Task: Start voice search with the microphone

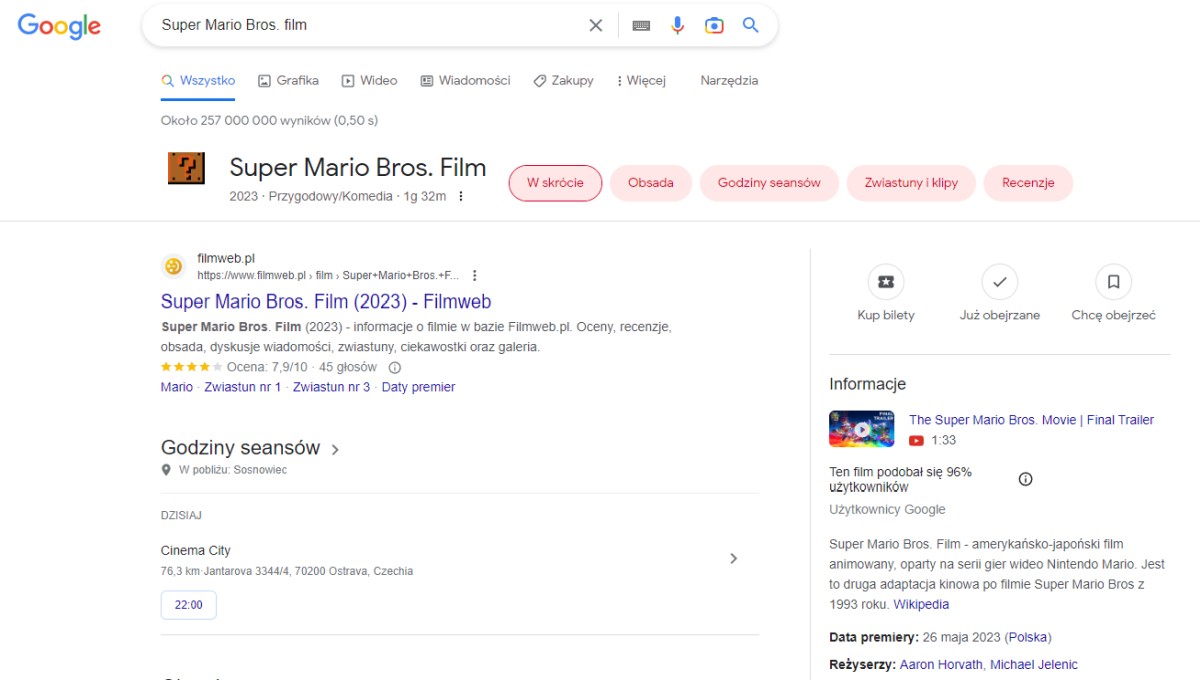Action: pyautogui.click(x=677, y=25)
